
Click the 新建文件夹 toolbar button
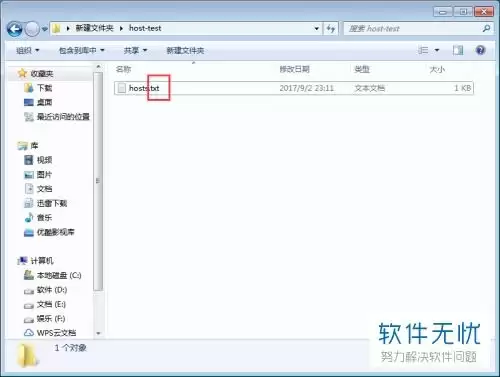(185, 51)
